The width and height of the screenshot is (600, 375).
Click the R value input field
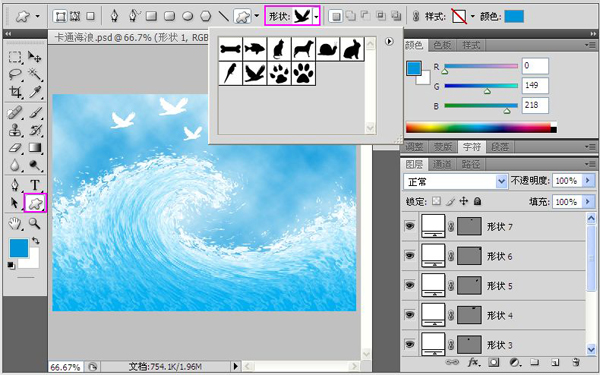(535, 66)
